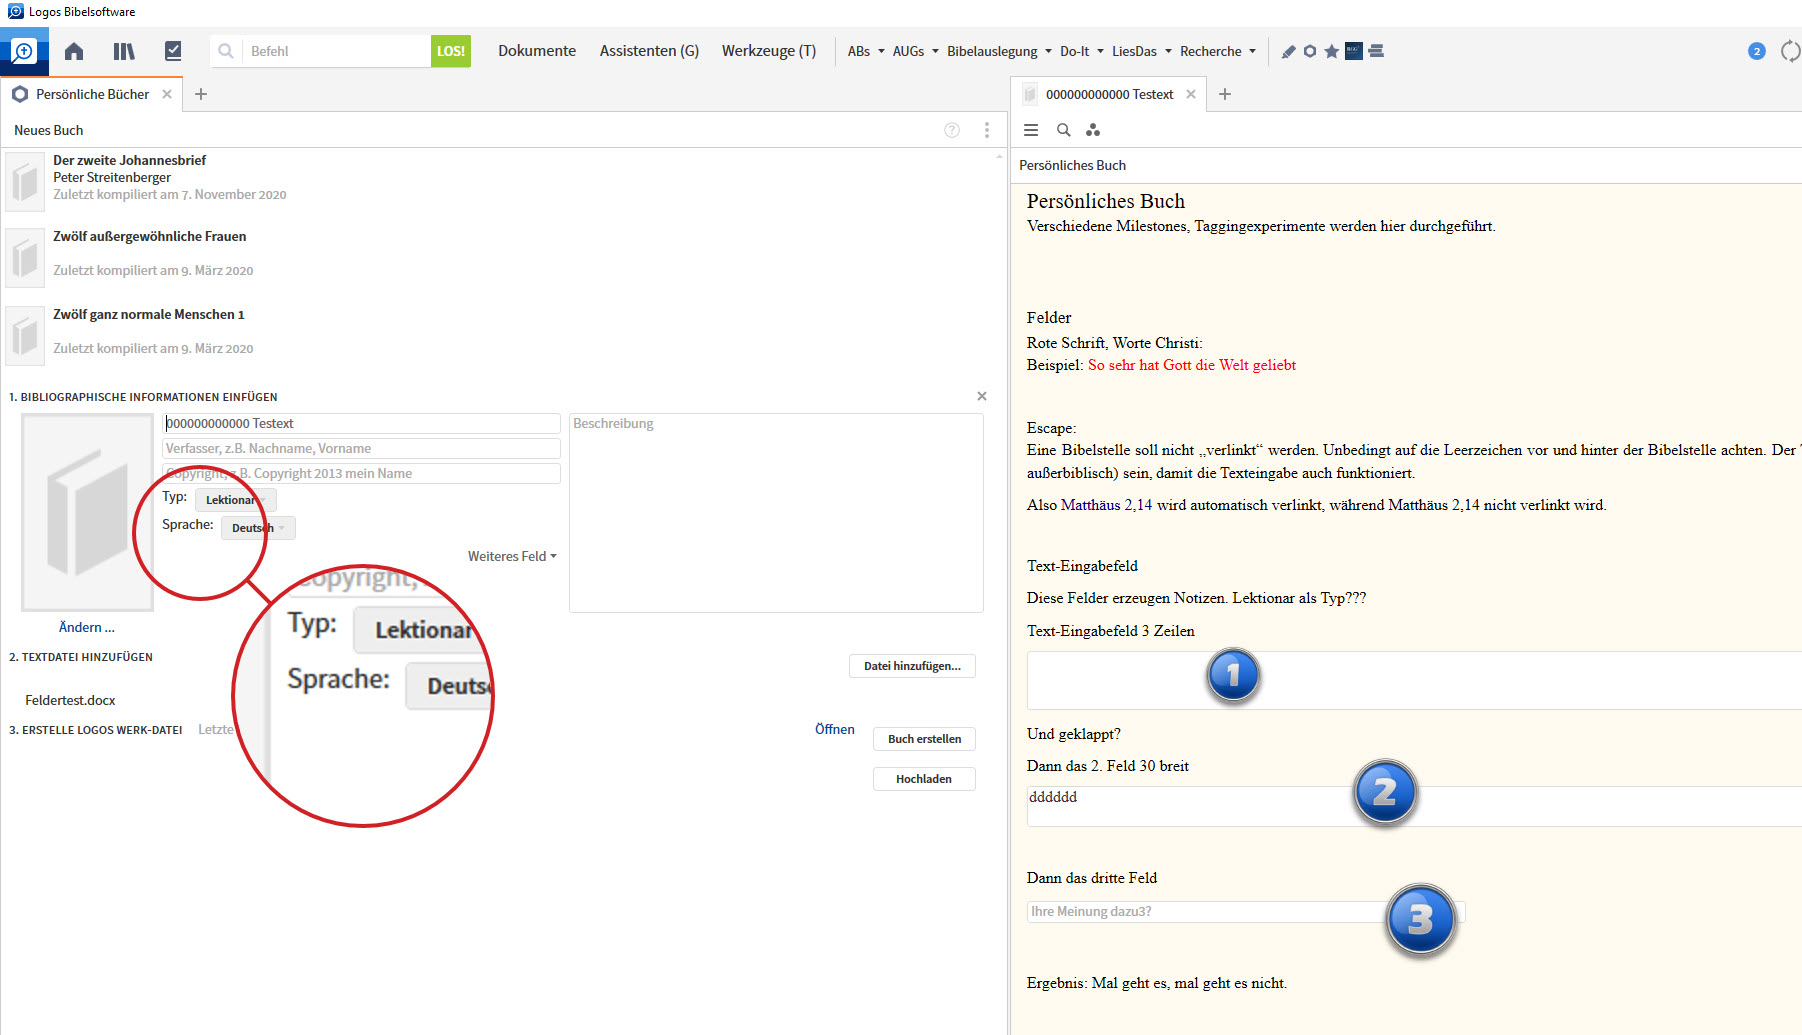The height and width of the screenshot is (1035, 1802).
Task: Switch to the 000000000000 Testext tab
Action: [1109, 94]
